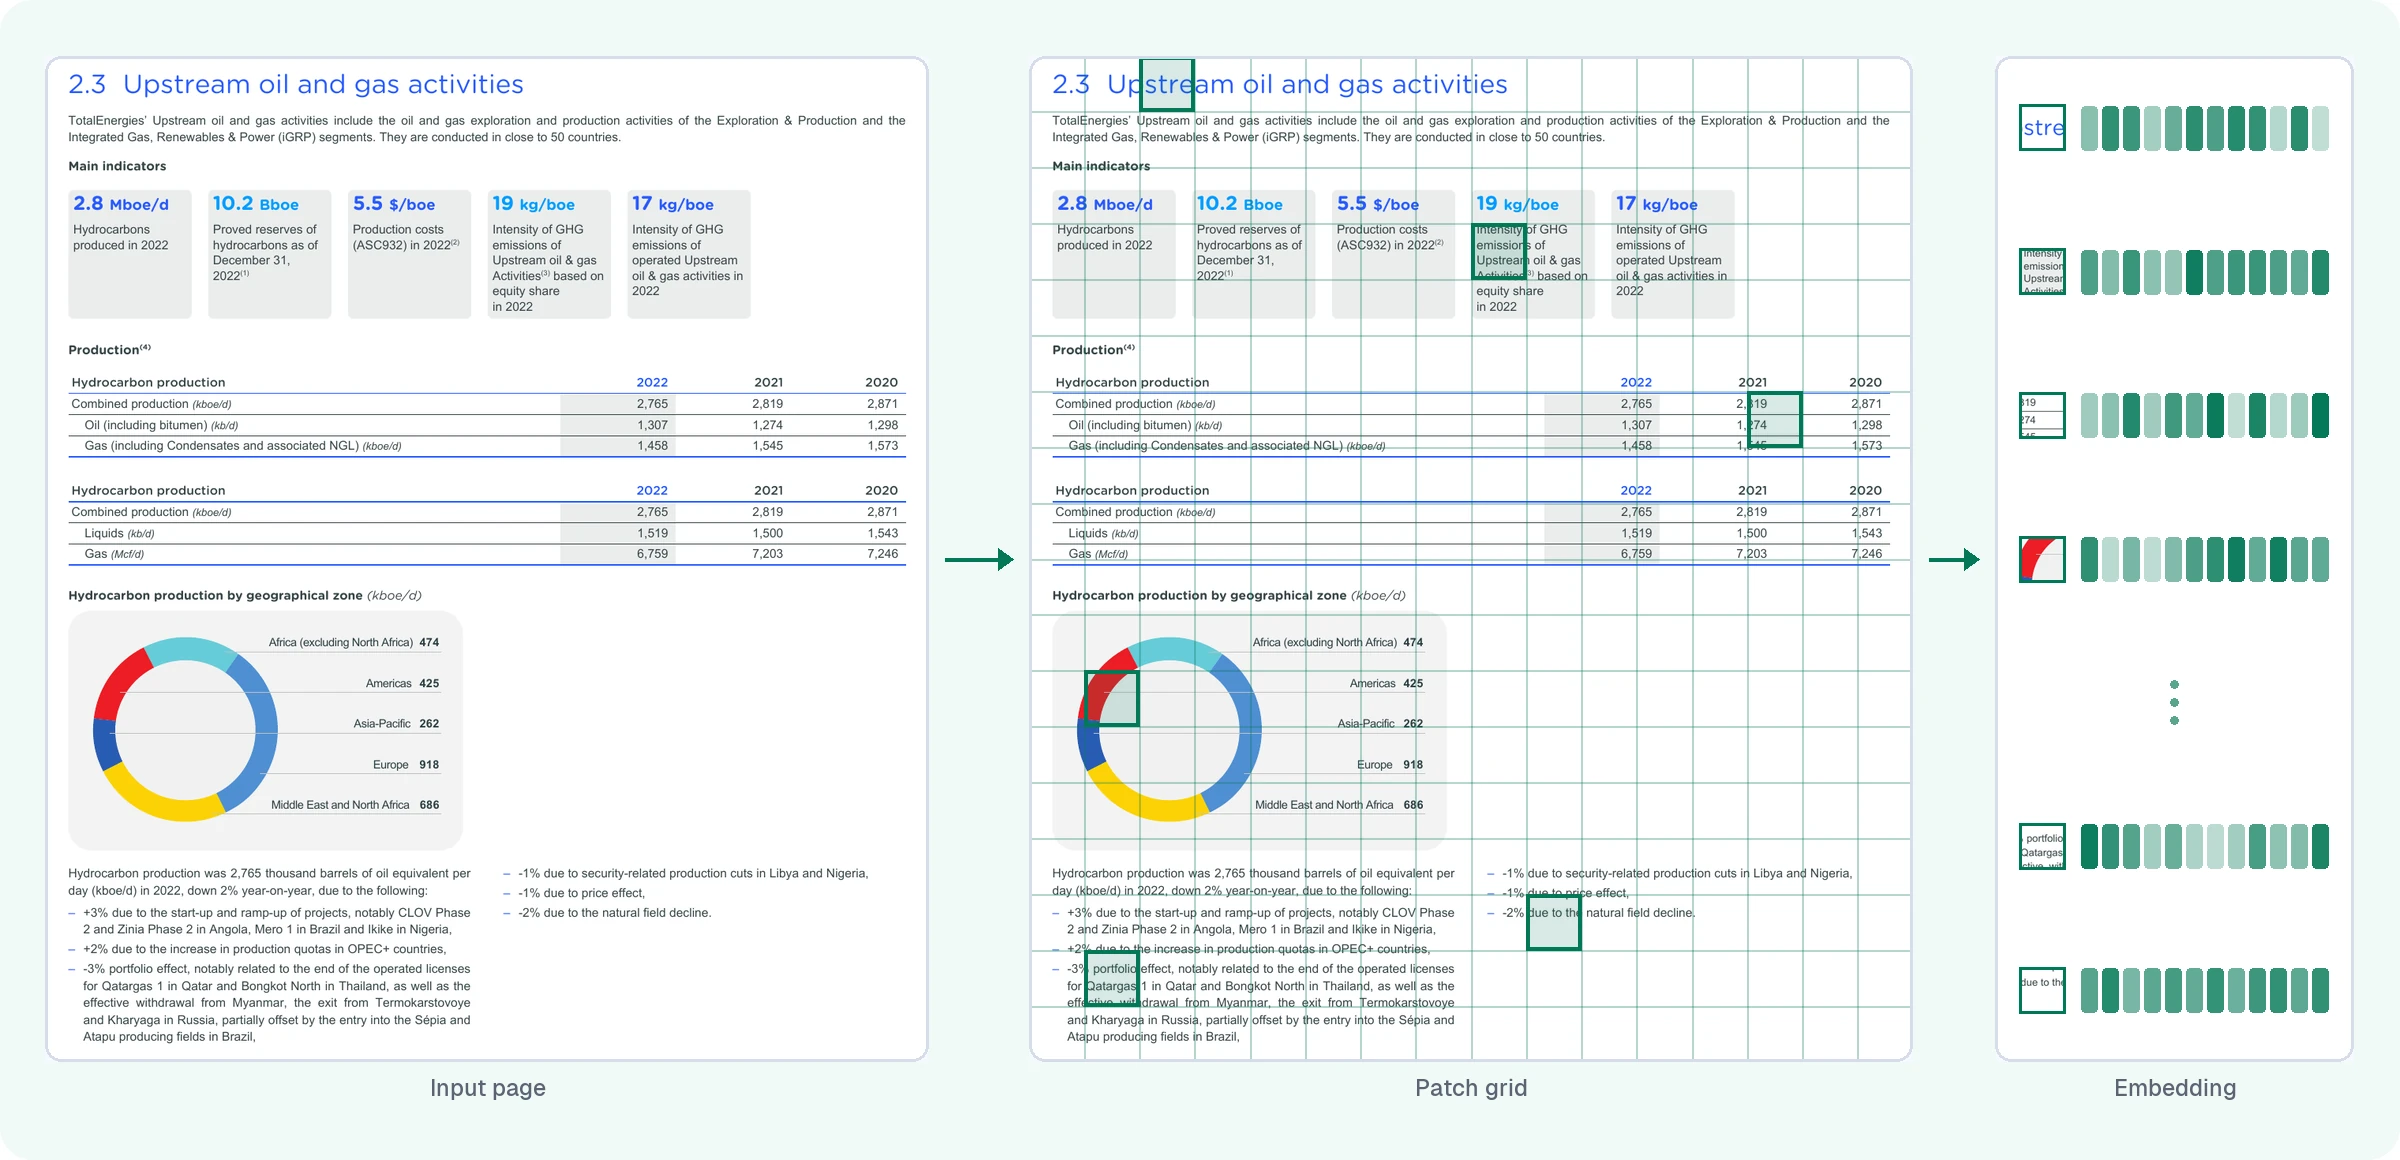Click cell "1,307" in Input page table
Viewport: 2400px width, 1160px height.
(652, 425)
